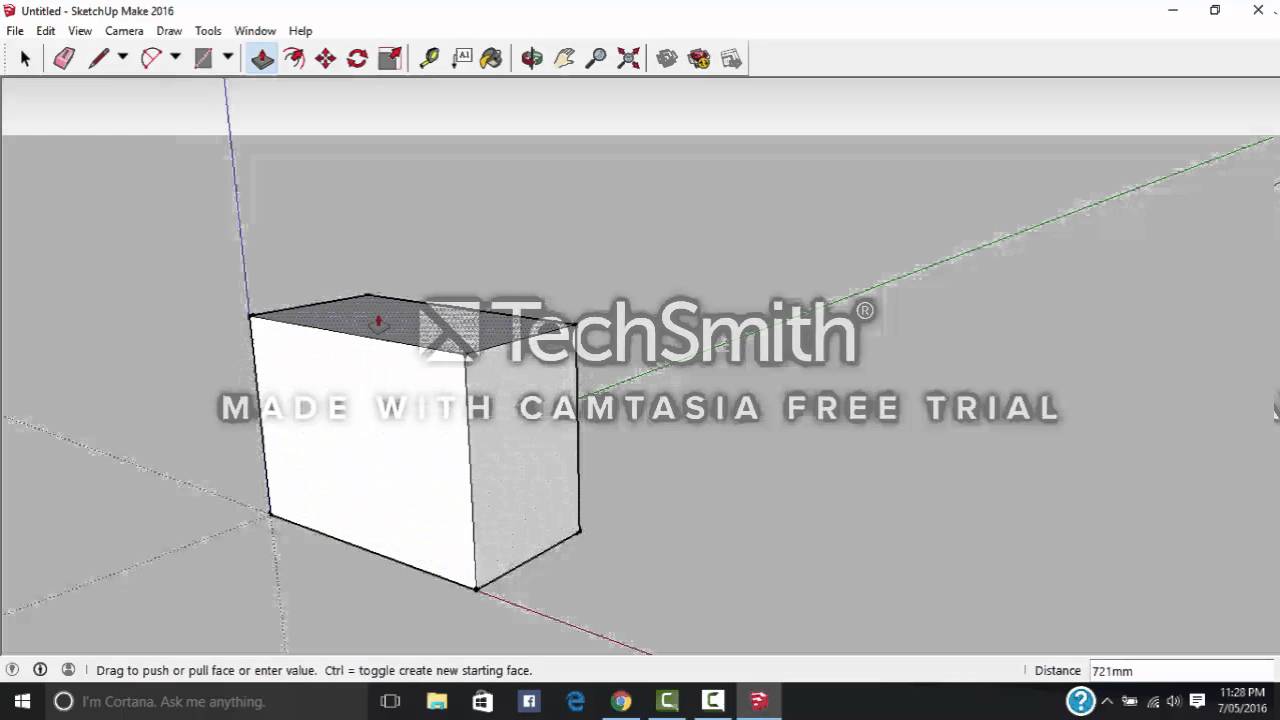Open the Tools menu
The height and width of the screenshot is (720, 1280).
[x=208, y=31]
